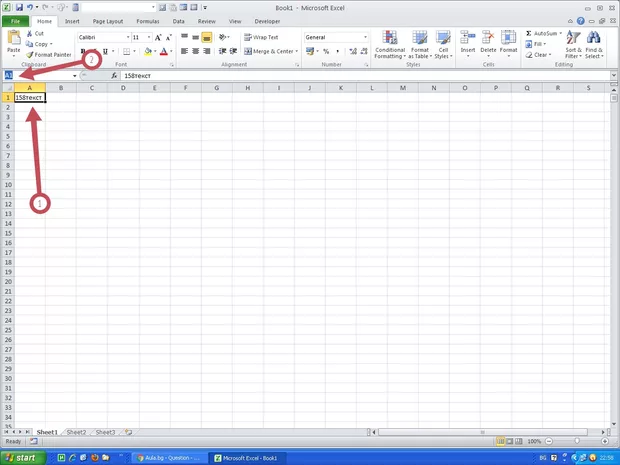This screenshot has height=465, width=620.
Task: Switch to the Insert tab
Action: point(72,21)
